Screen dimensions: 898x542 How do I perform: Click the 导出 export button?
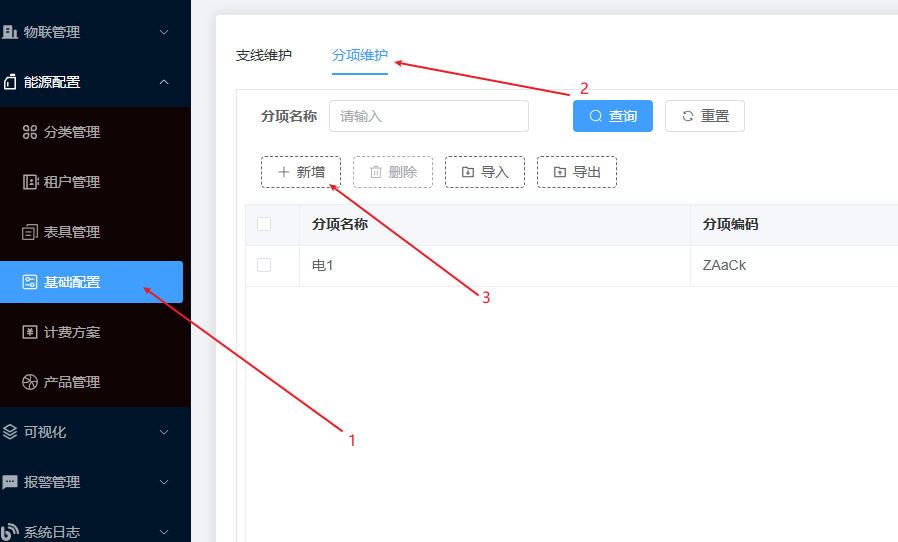[577, 172]
